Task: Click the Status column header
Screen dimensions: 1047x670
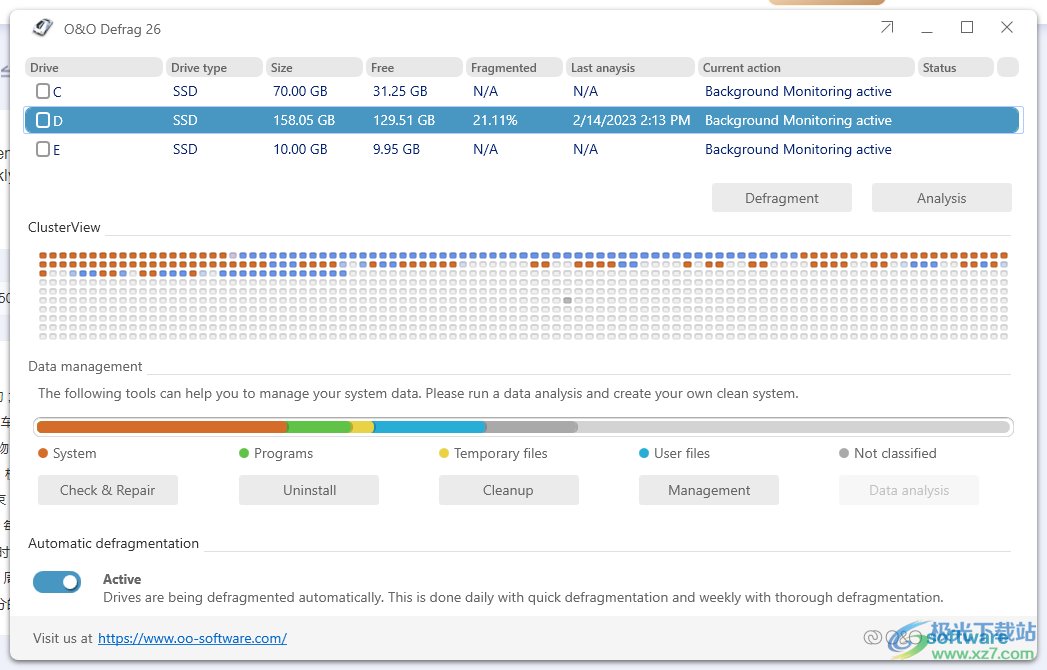Action: point(956,67)
